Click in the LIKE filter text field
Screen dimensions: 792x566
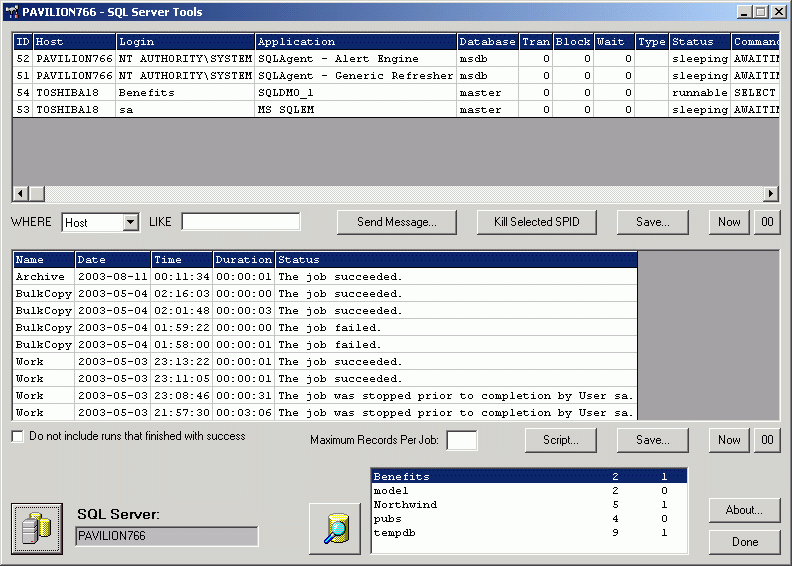[240, 222]
